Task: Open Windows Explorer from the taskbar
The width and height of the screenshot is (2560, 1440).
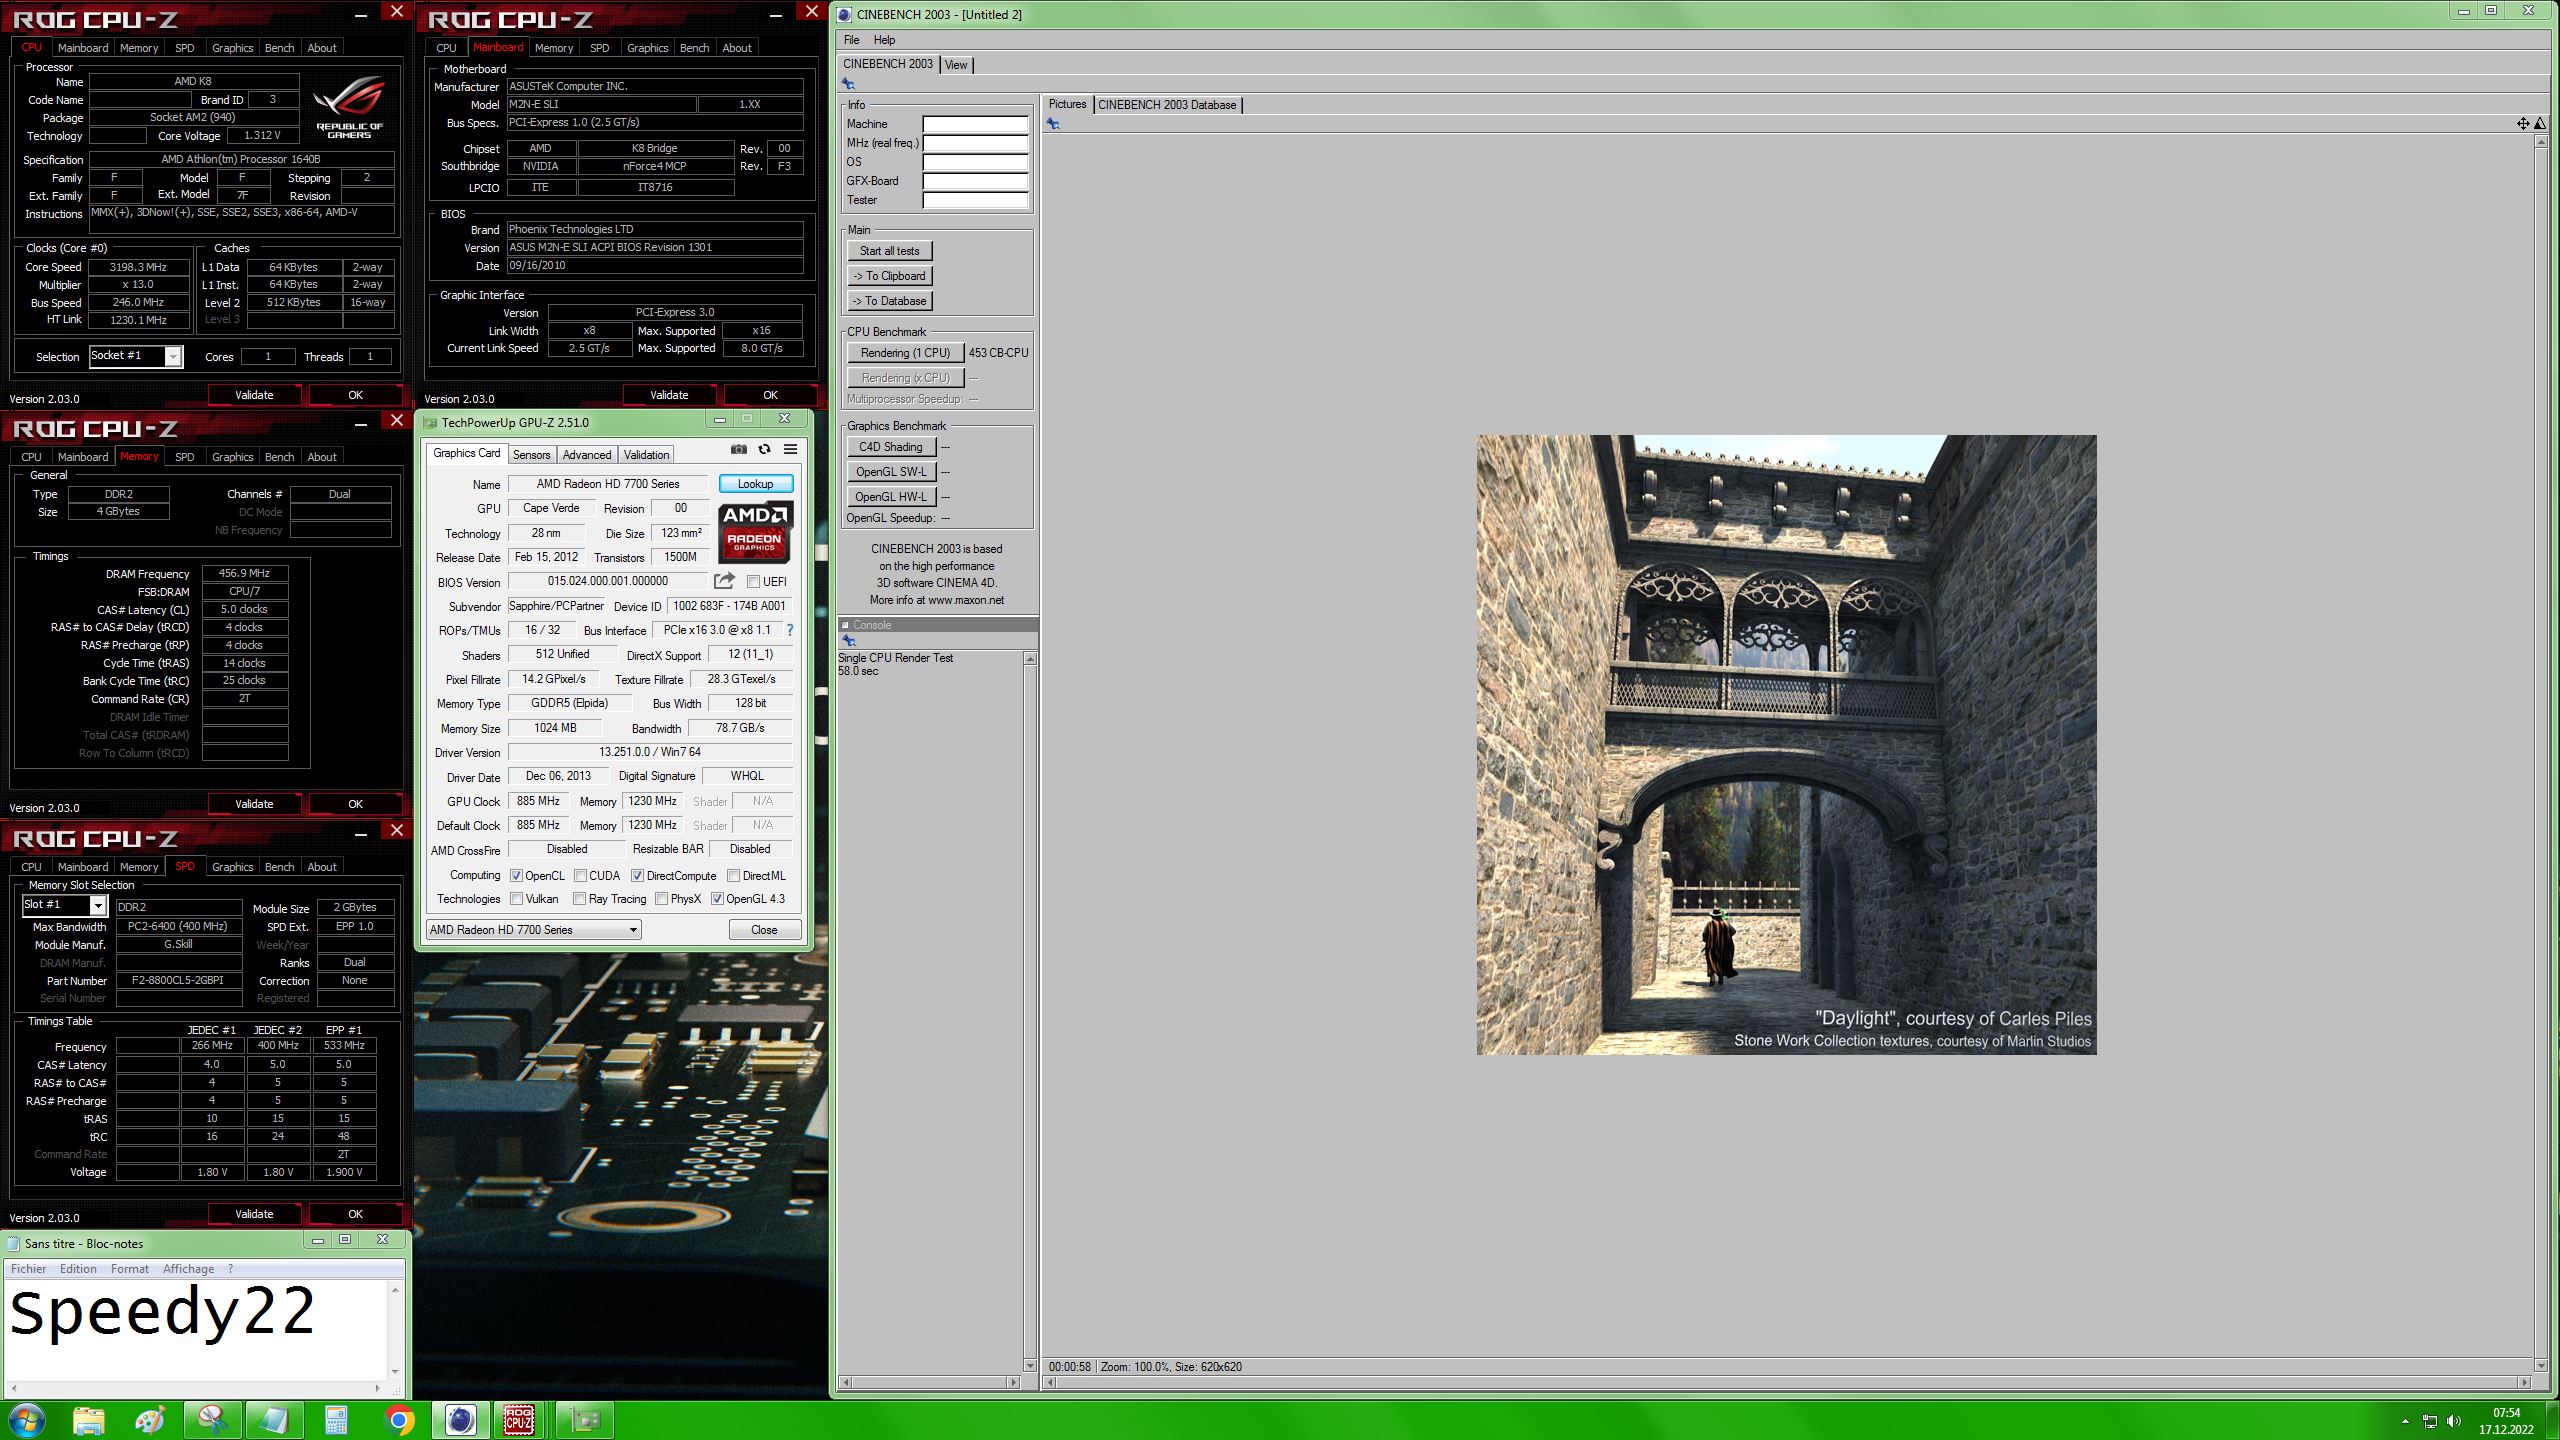Action: pos(88,1420)
